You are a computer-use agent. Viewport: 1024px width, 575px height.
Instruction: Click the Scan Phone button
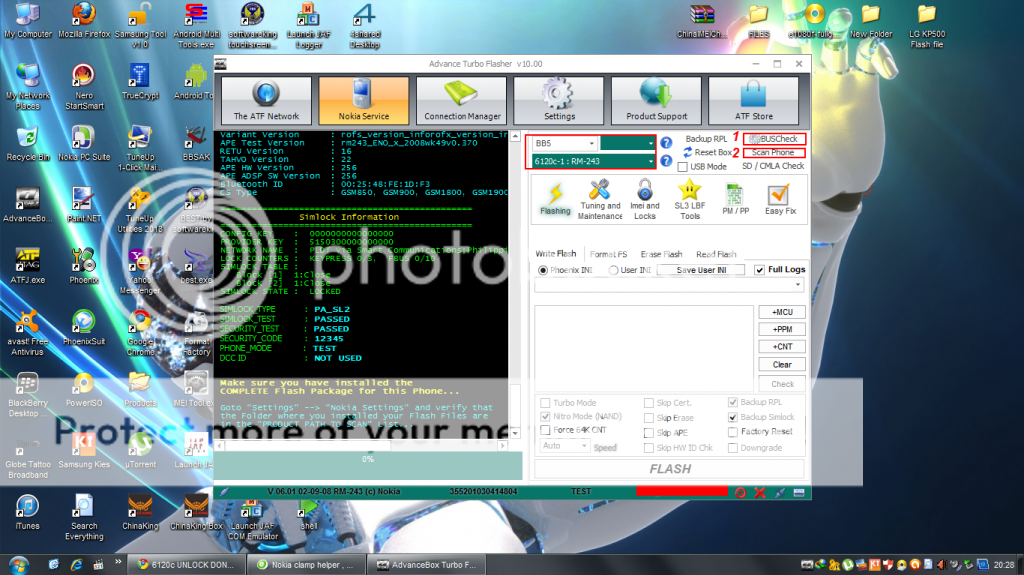(775, 152)
